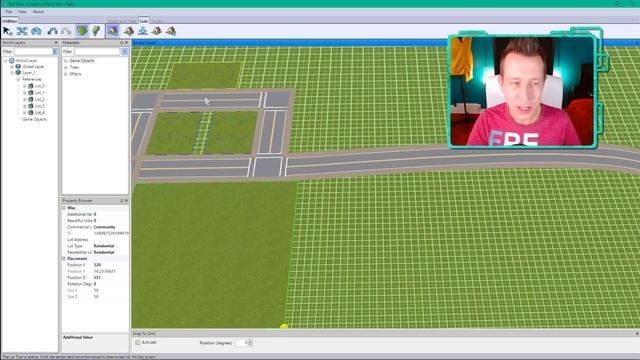Pick the tree placement tool
The width and height of the screenshot is (640, 360).
point(96,31)
